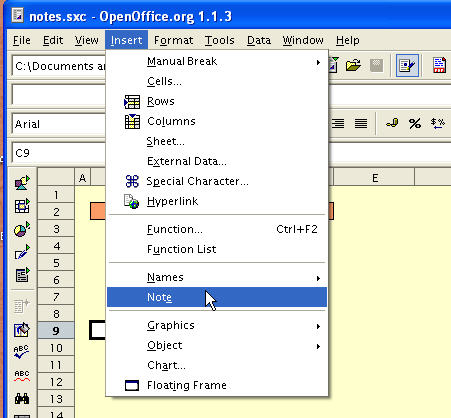Open the Form sidebar tool
Image resolution: width=451 pixels, height=418 pixels.
(22, 275)
